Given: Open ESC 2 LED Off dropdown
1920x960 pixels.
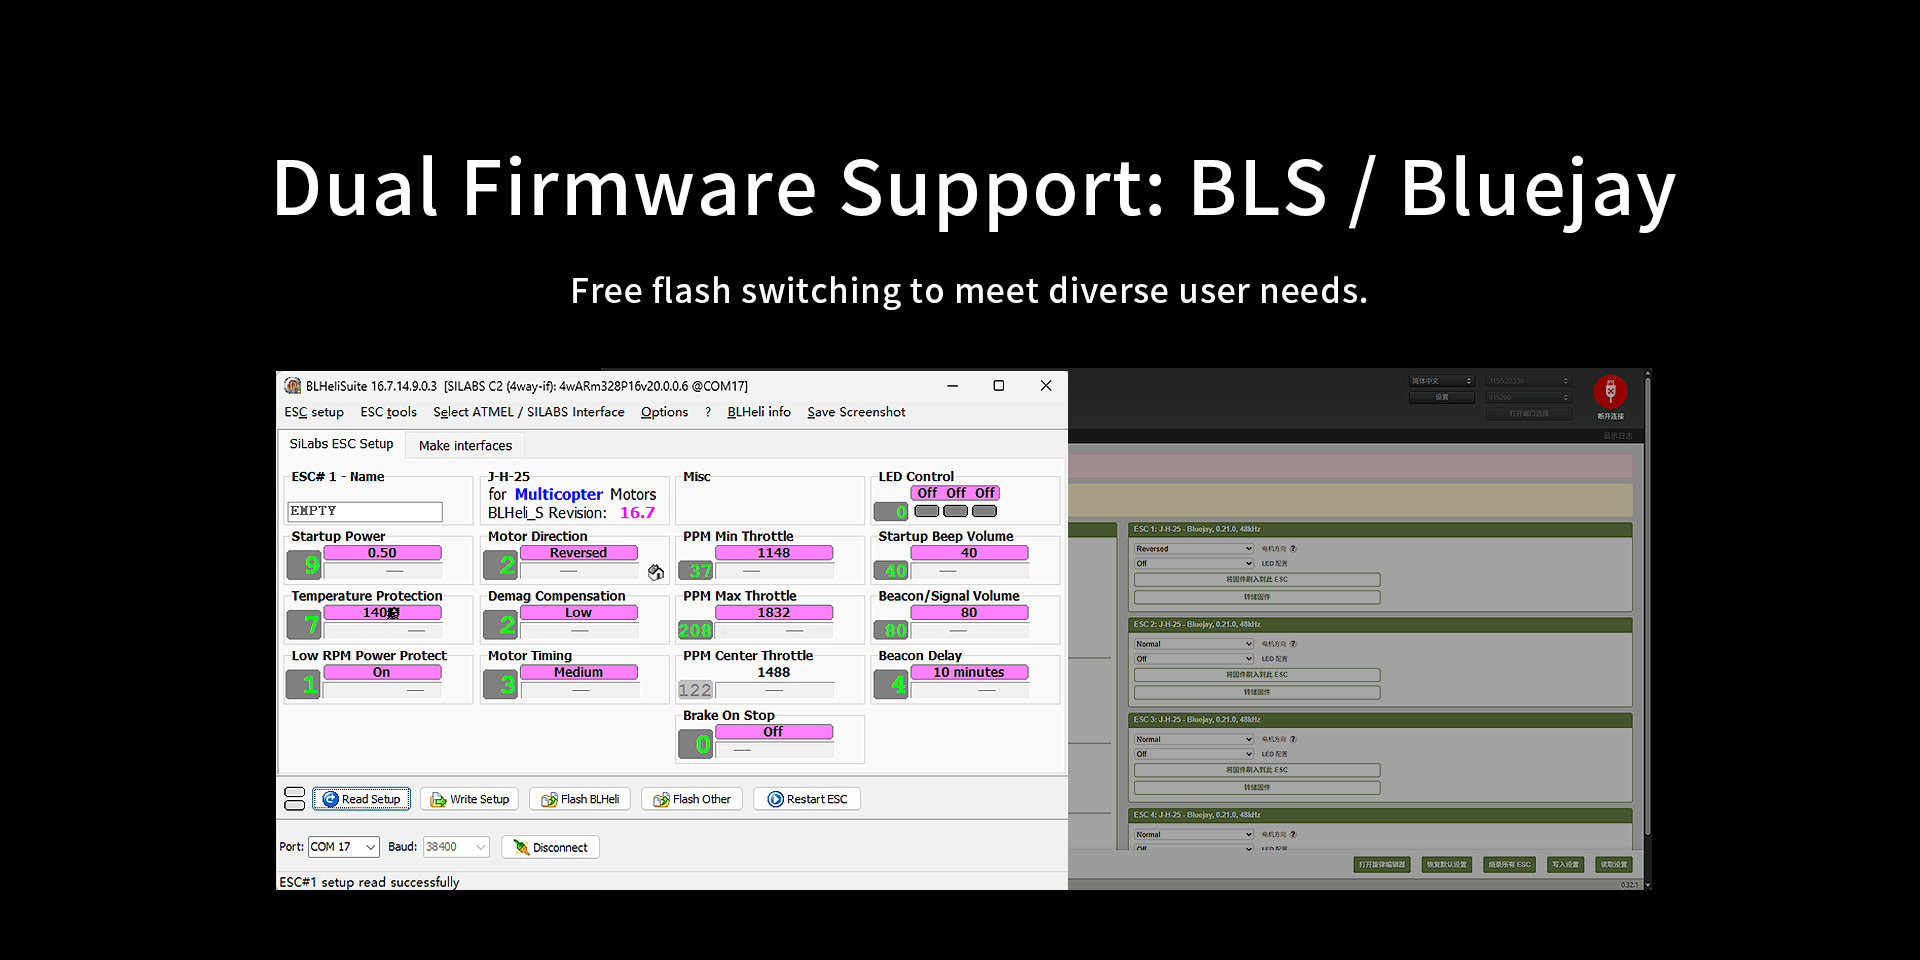Looking at the screenshot, I should [x=1193, y=659].
